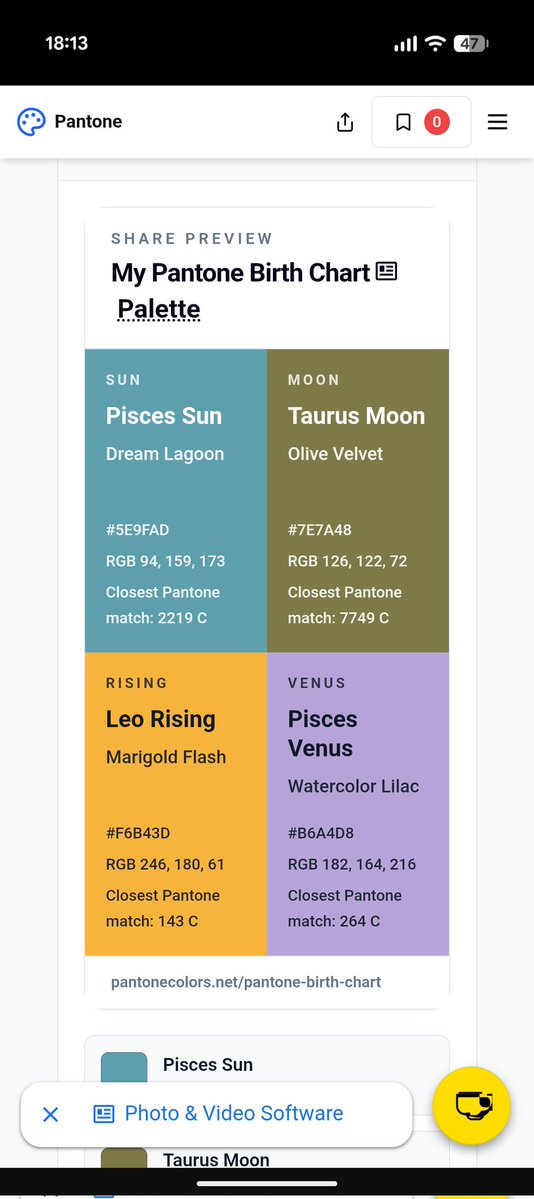Open the bookmark icon with red counter
The height and width of the screenshot is (1199, 534).
coord(421,122)
